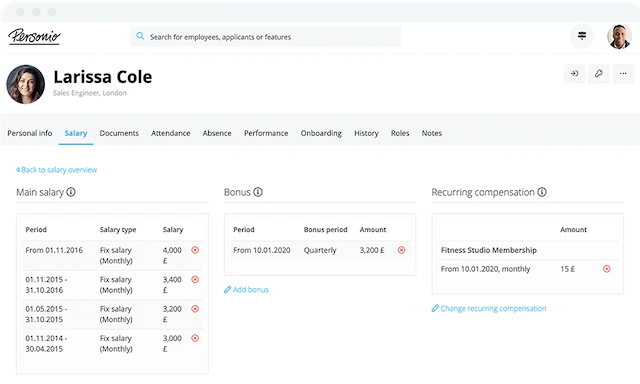The image size is (640, 384).
Task: Remove the Fitness Studio Membership compensation
Action: pyautogui.click(x=607, y=269)
